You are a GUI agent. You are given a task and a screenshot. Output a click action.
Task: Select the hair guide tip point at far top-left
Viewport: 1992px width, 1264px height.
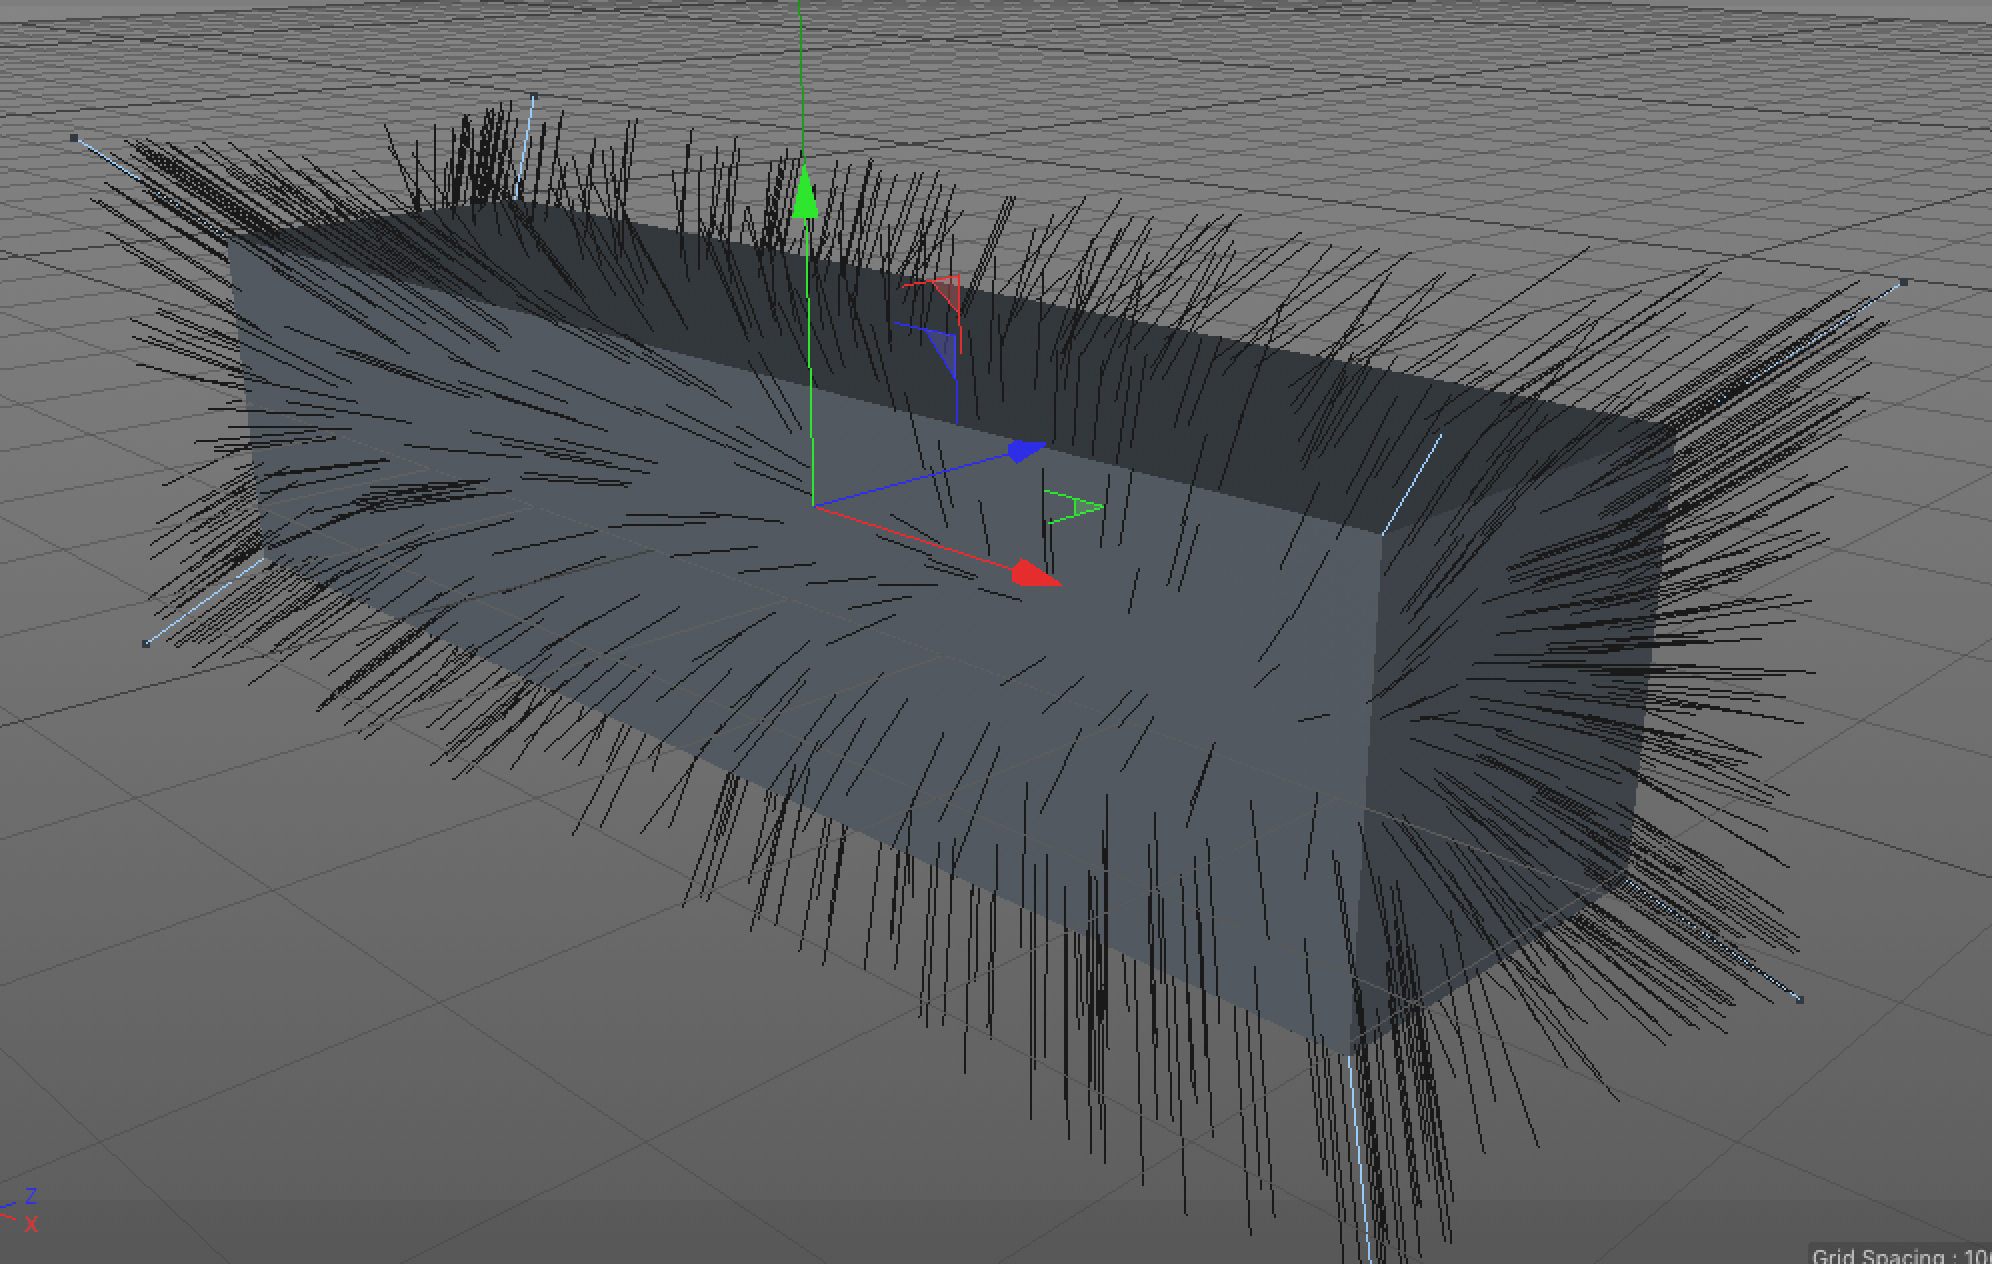[74, 138]
